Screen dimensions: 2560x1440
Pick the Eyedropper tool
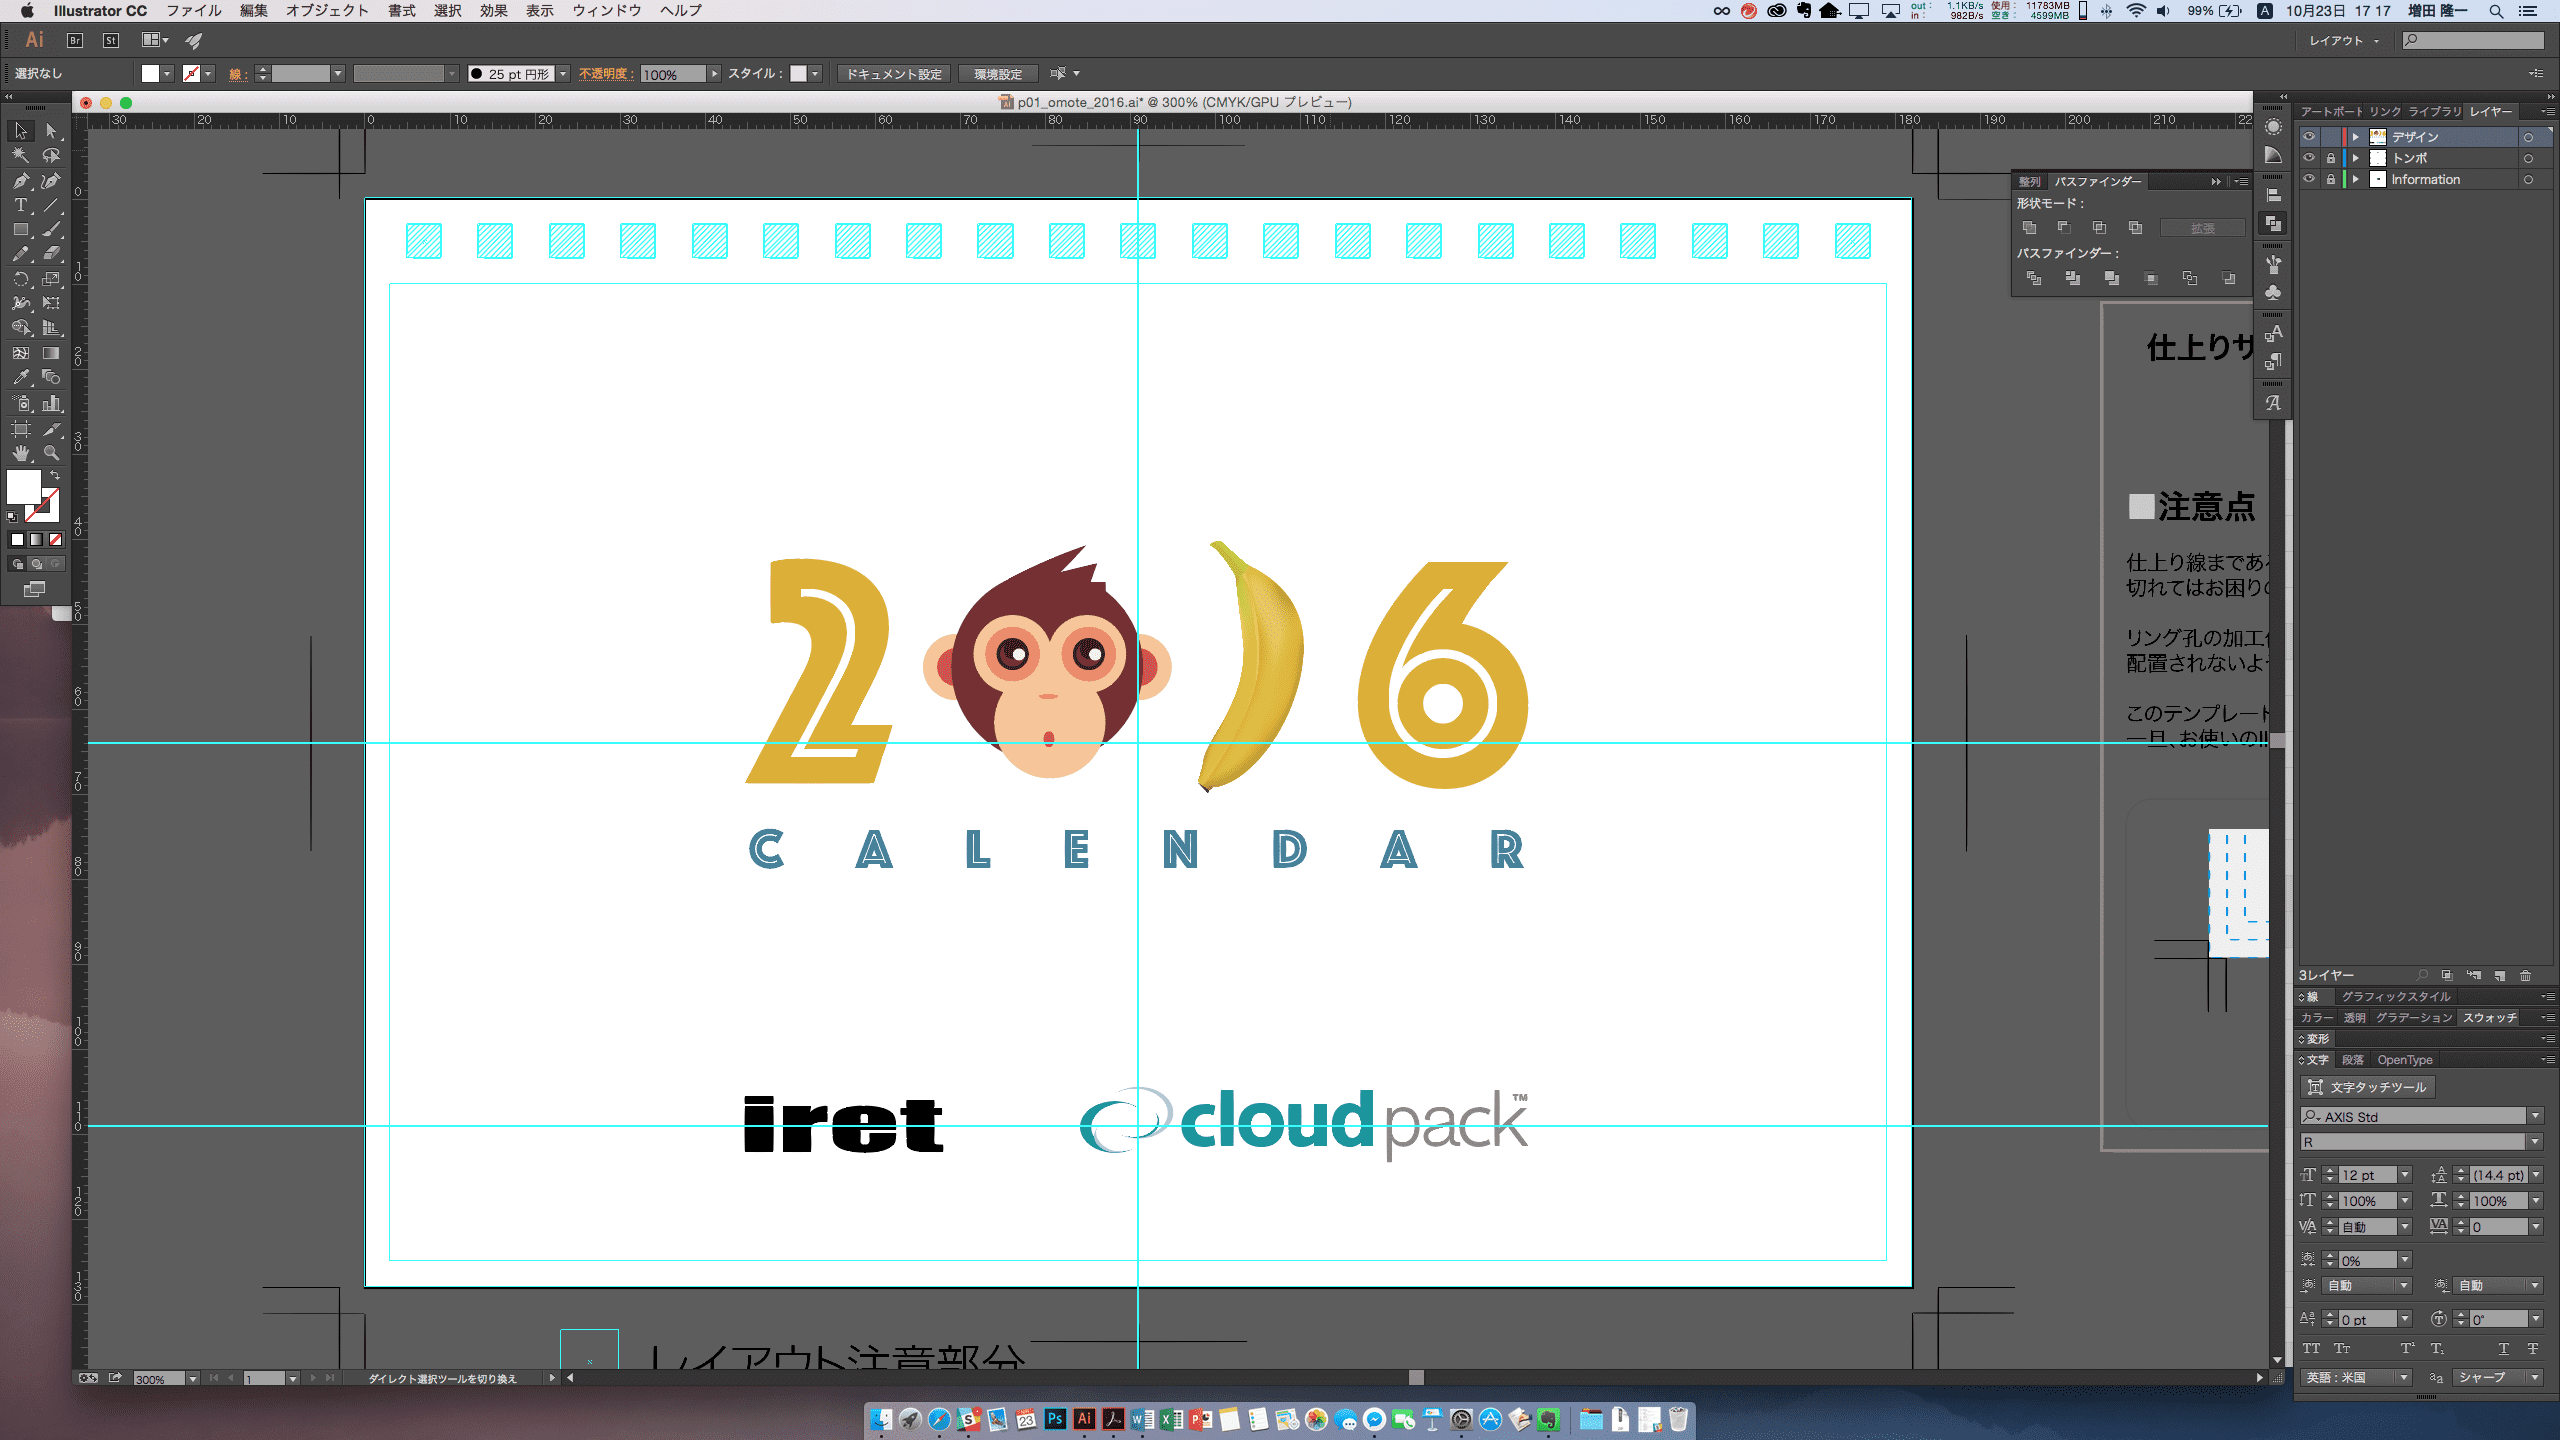click(x=20, y=378)
